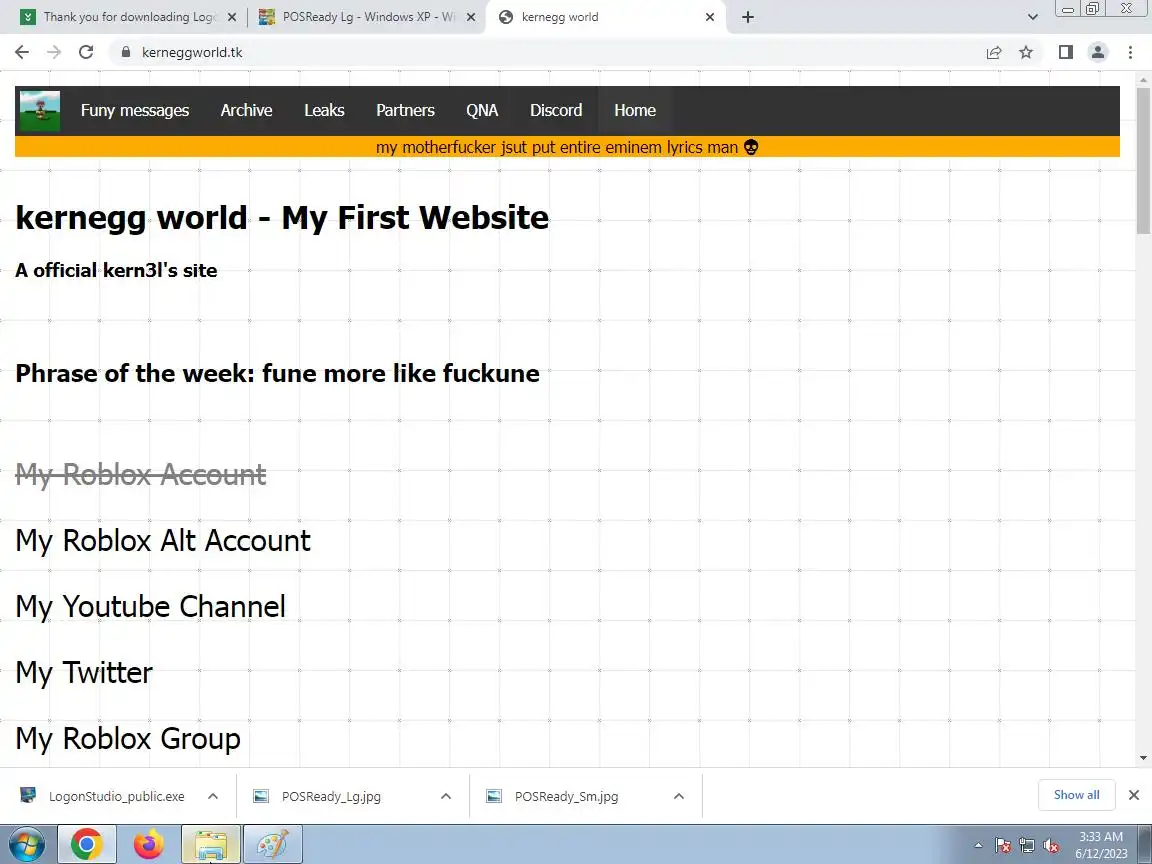The height and width of the screenshot is (864, 1152).
Task: Click the page vertical scrollbar thumb
Action: pos(1143,160)
